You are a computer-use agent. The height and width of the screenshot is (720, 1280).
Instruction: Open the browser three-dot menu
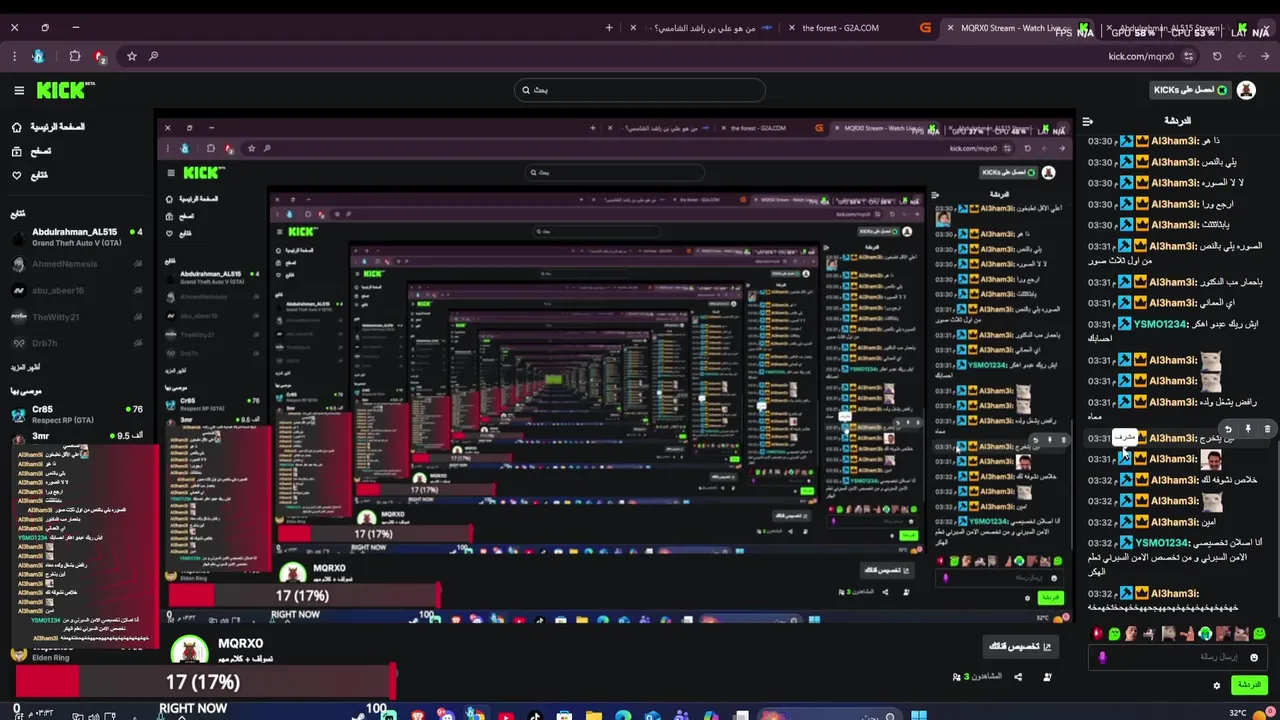point(15,56)
